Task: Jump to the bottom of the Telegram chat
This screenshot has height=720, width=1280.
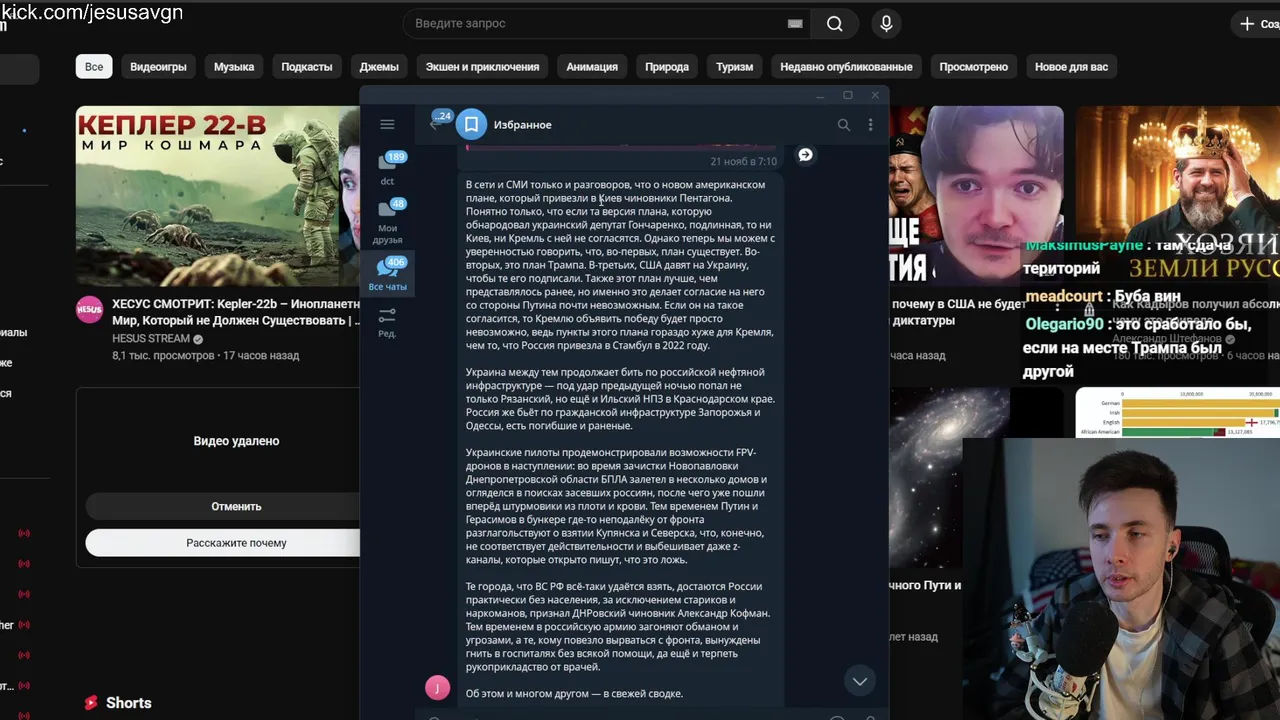Action: [x=859, y=681]
